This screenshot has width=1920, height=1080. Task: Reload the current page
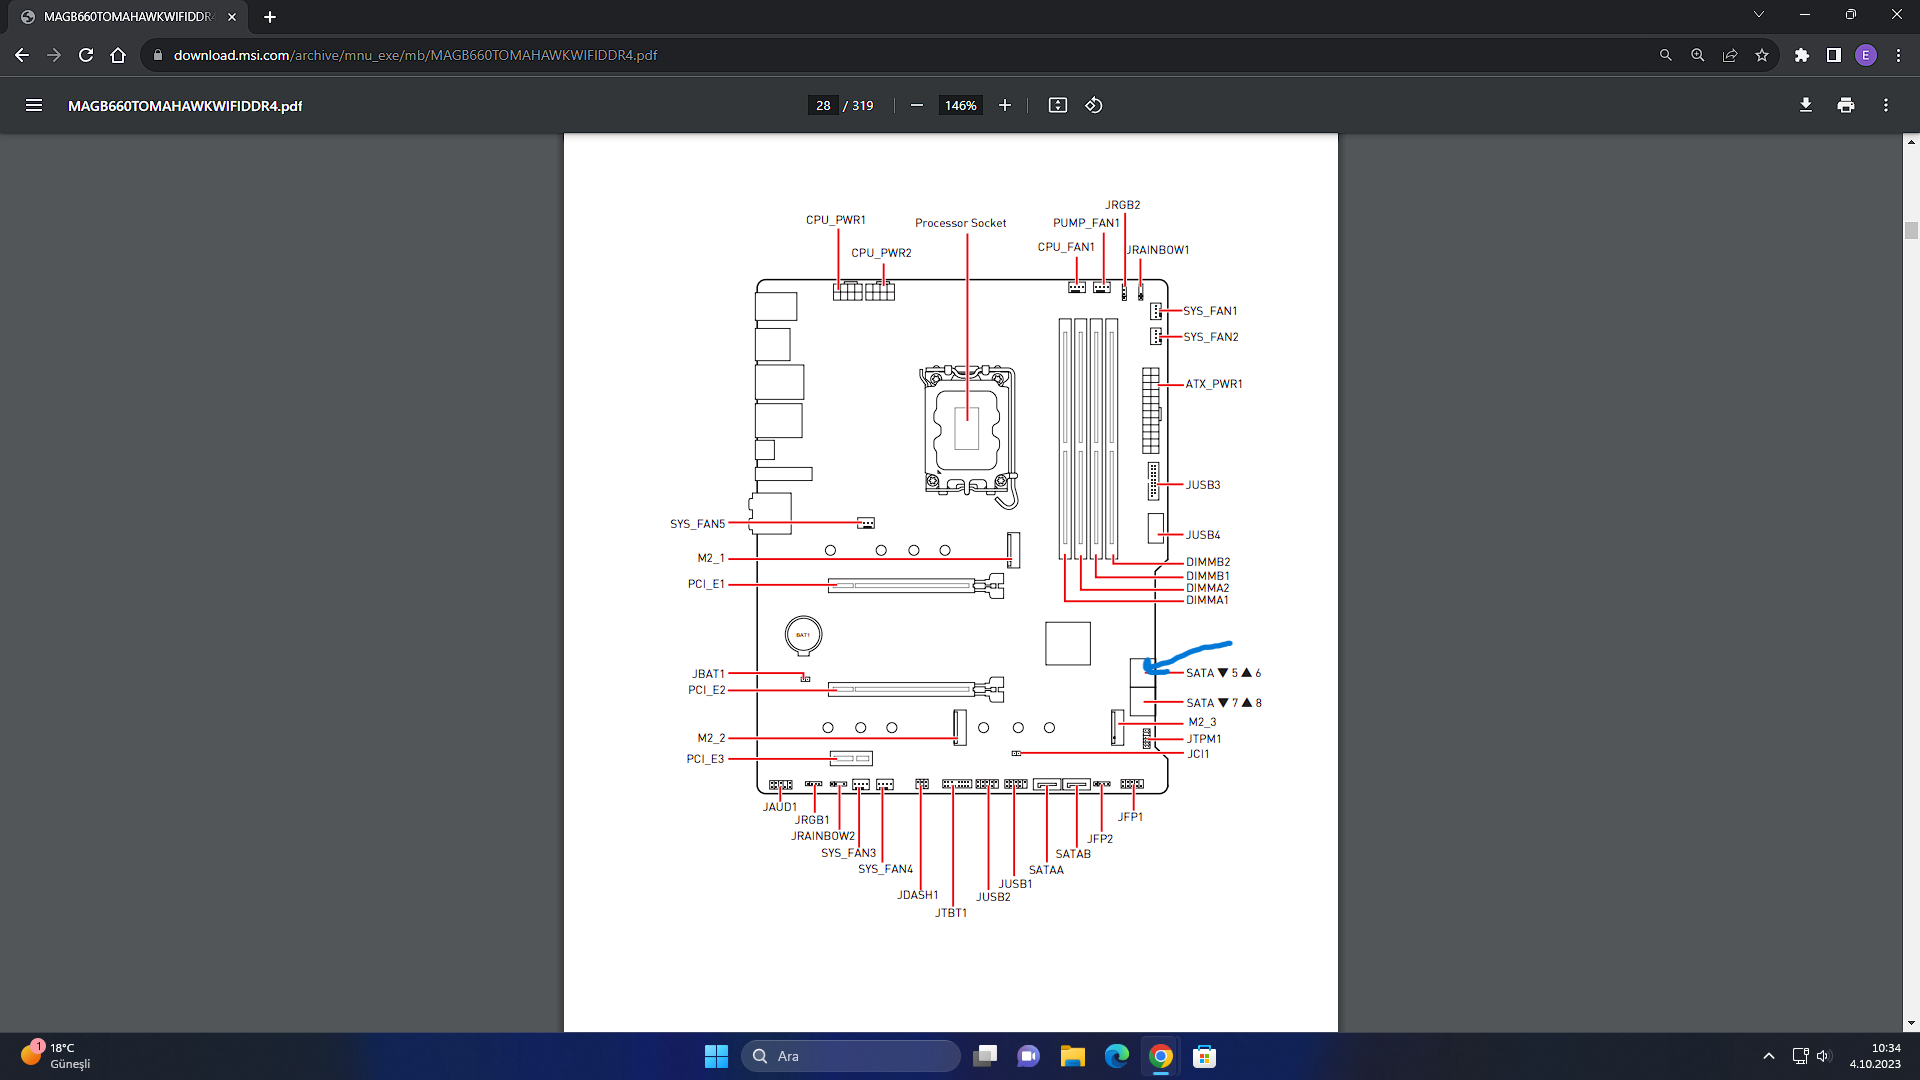click(86, 55)
